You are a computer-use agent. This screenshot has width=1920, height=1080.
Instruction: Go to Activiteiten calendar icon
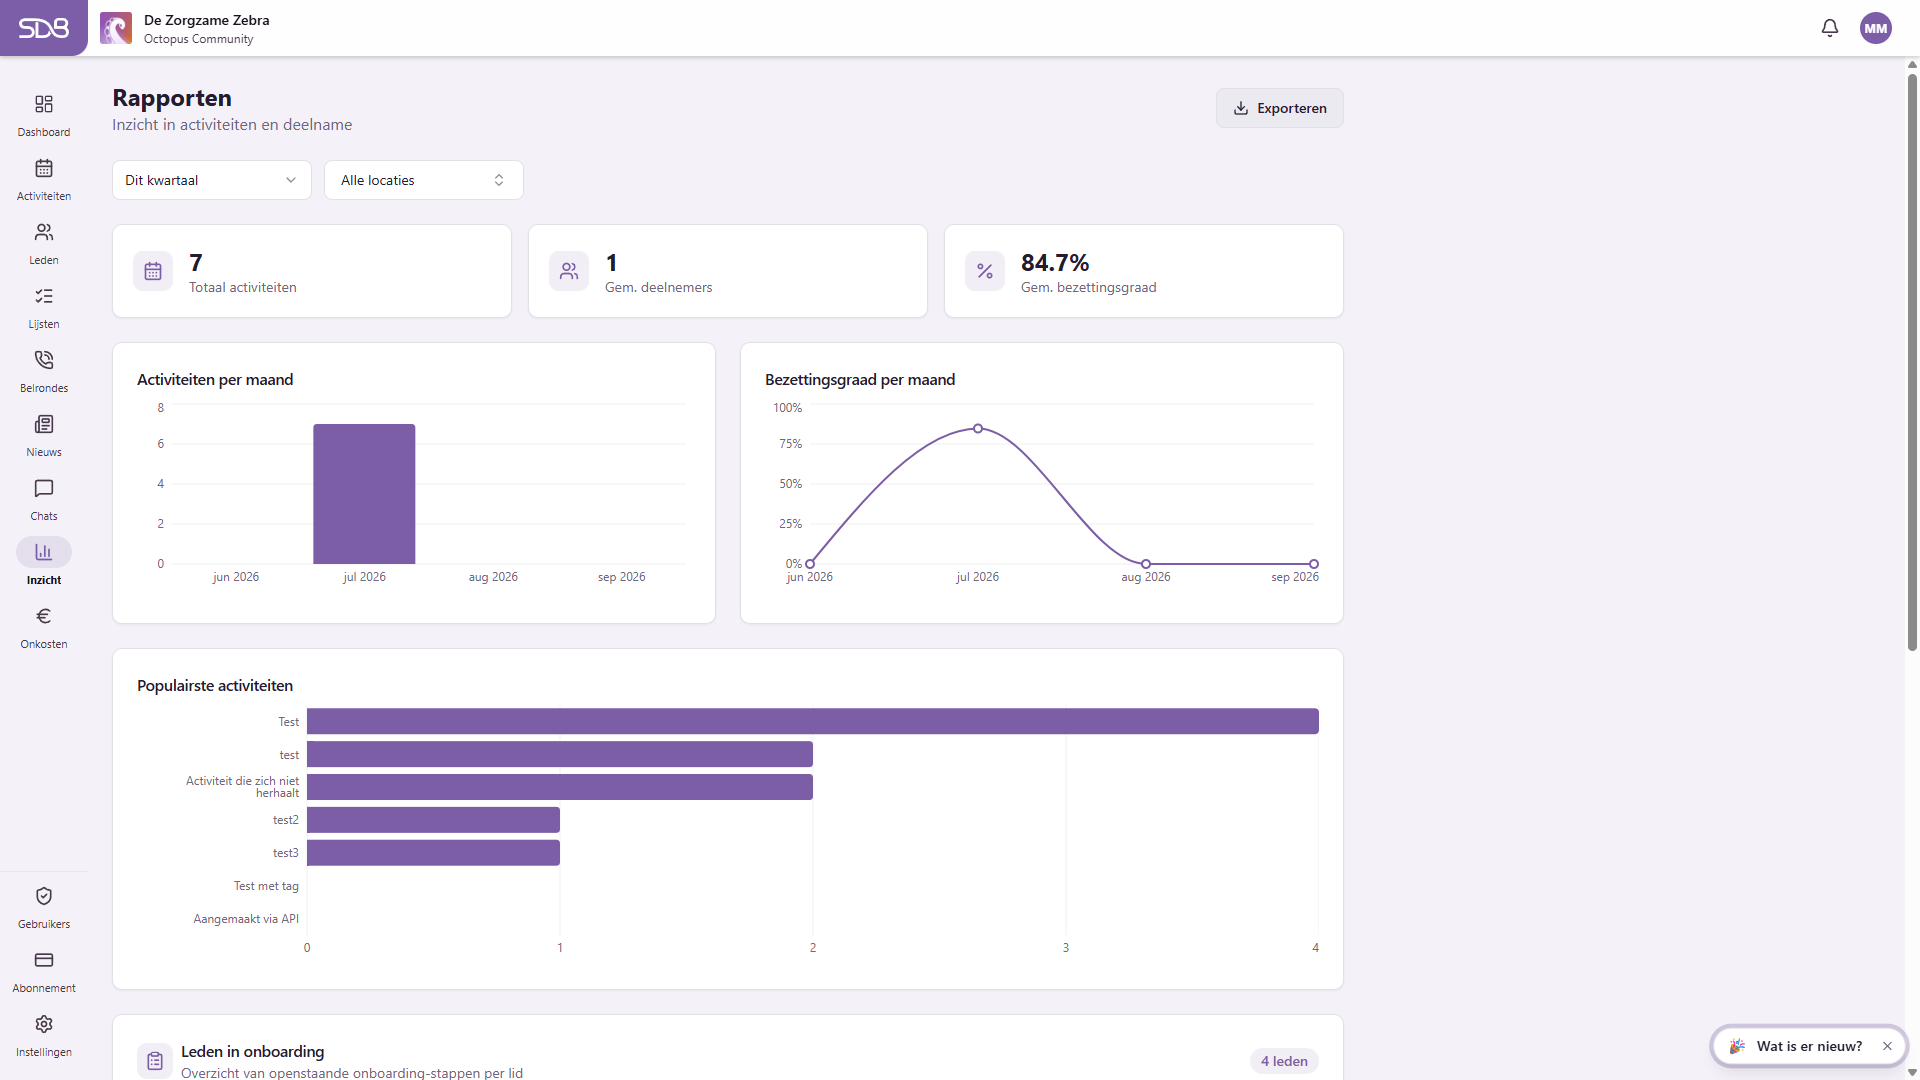[x=44, y=168]
